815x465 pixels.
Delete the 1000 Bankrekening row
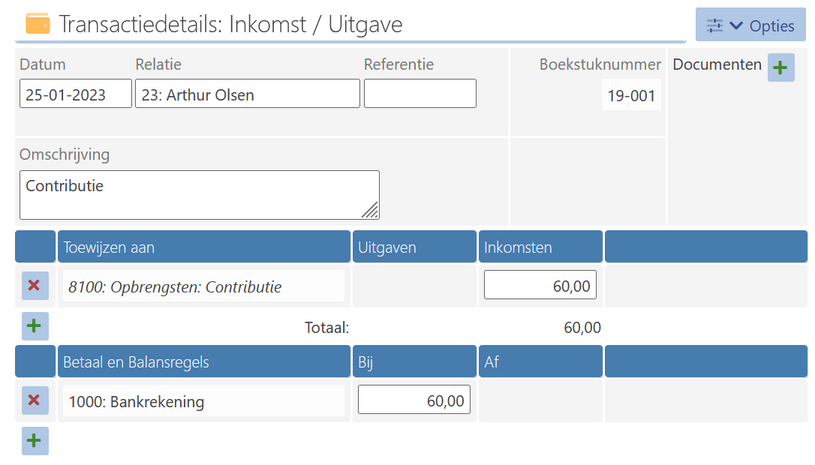[34, 401]
